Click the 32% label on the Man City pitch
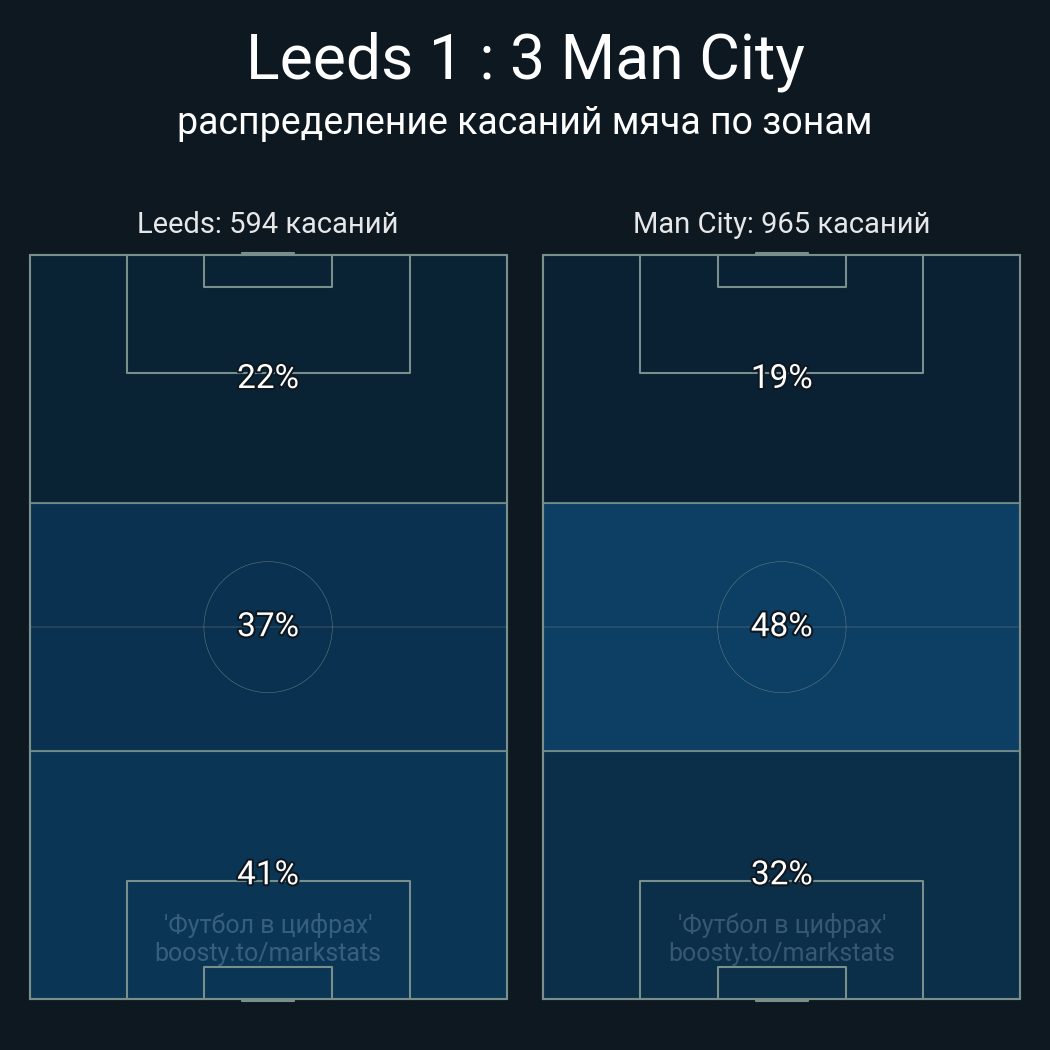1050x1050 pixels. click(782, 873)
